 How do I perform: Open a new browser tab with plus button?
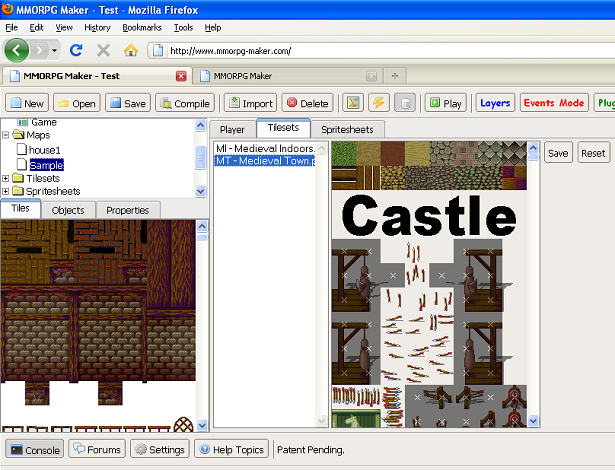(x=395, y=76)
